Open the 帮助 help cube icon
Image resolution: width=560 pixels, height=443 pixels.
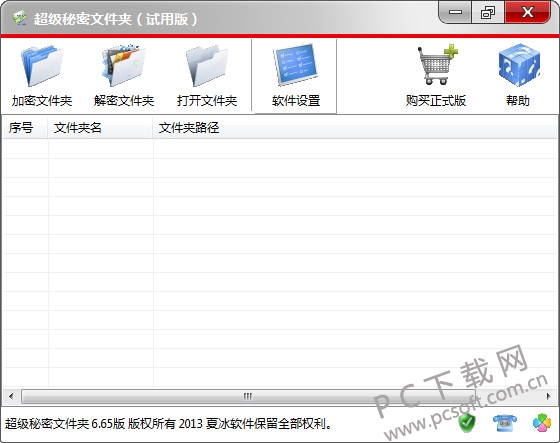coord(519,65)
